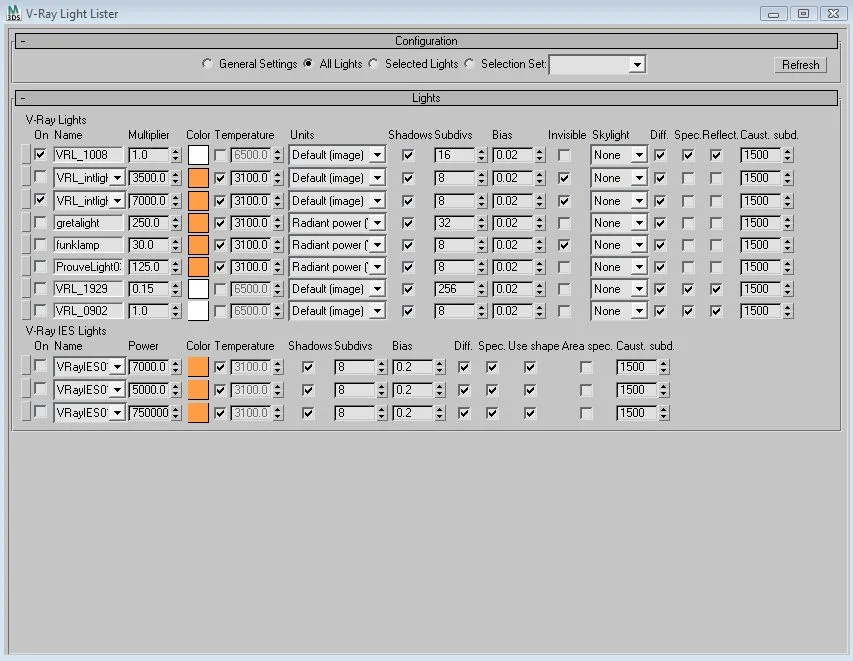Adjust the VRL_1008 subdivs spinner arrows
Screen dimensions: 853x661
pyautogui.click(x=481, y=155)
